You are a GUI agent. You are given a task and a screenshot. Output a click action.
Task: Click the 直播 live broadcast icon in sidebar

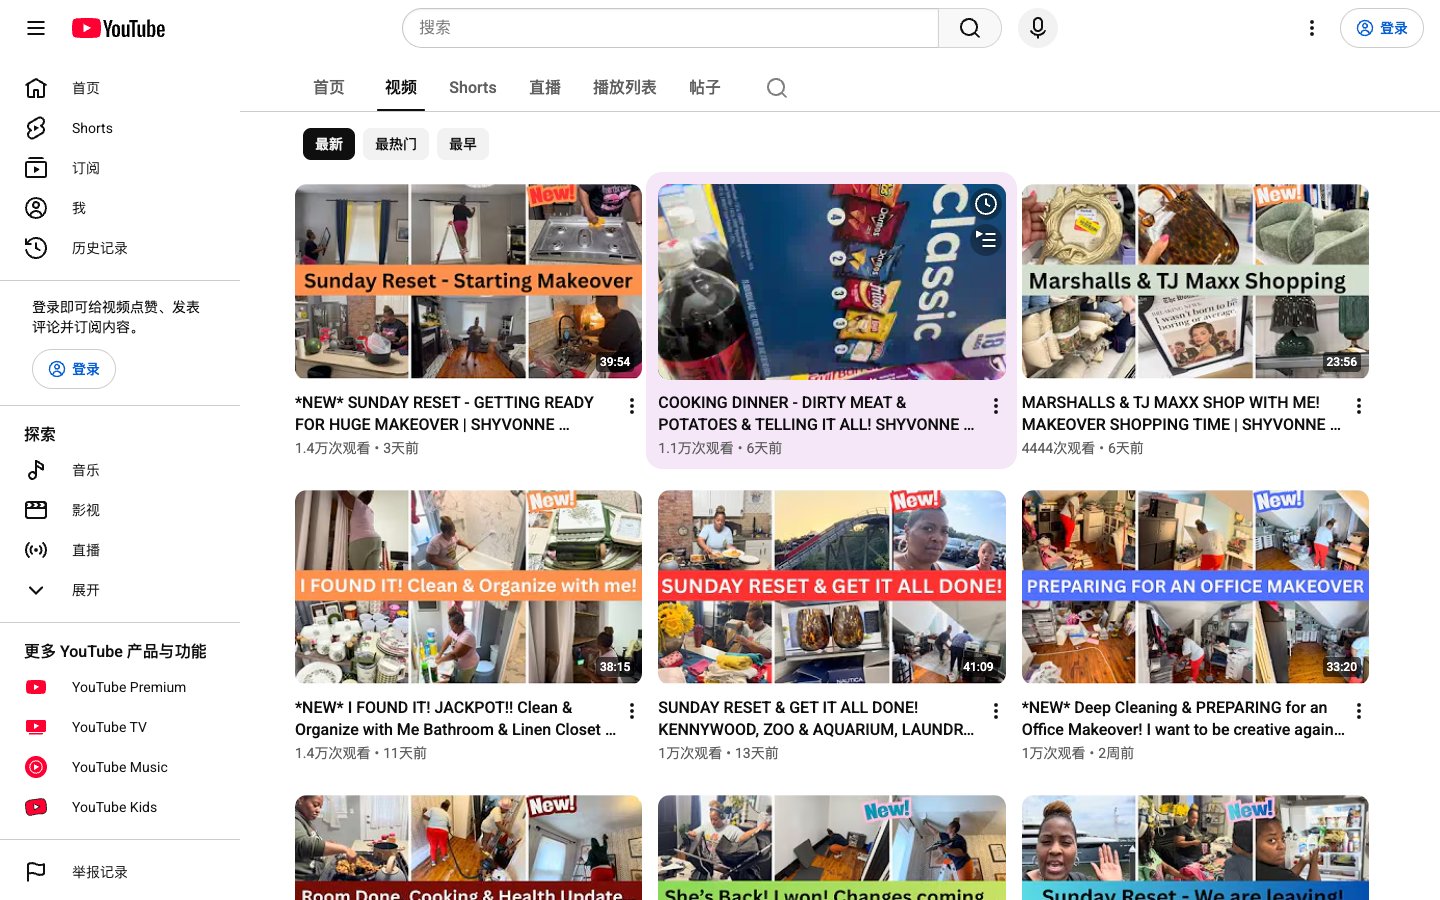[x=36, y=550]
